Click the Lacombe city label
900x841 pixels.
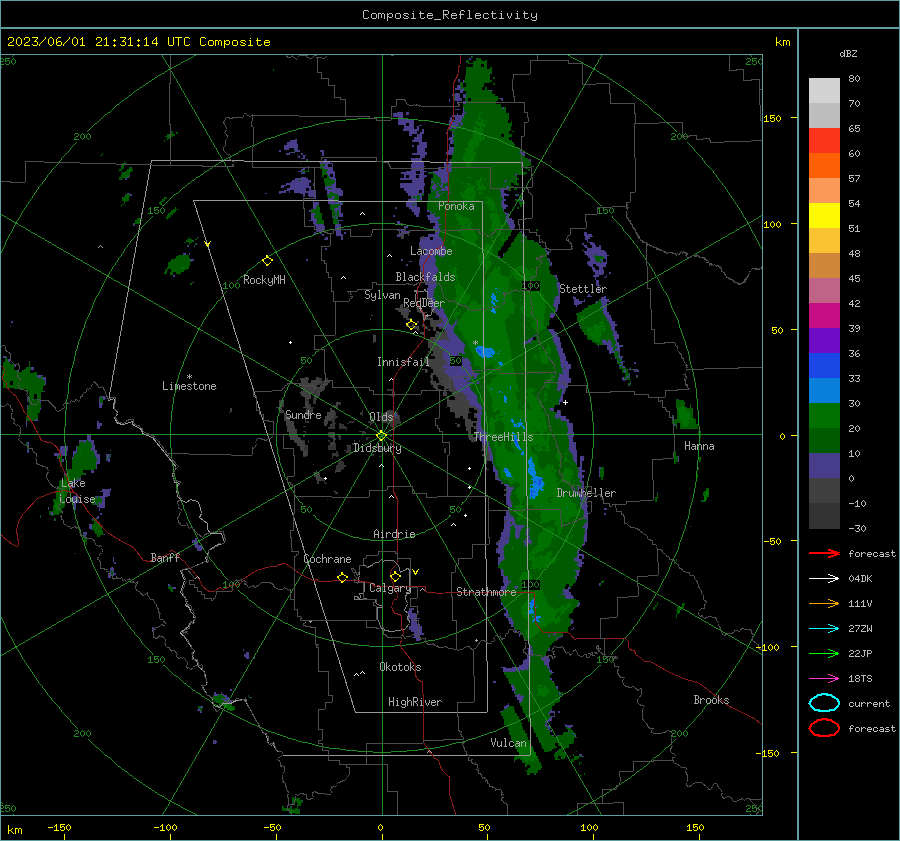(x=431, y=251)
